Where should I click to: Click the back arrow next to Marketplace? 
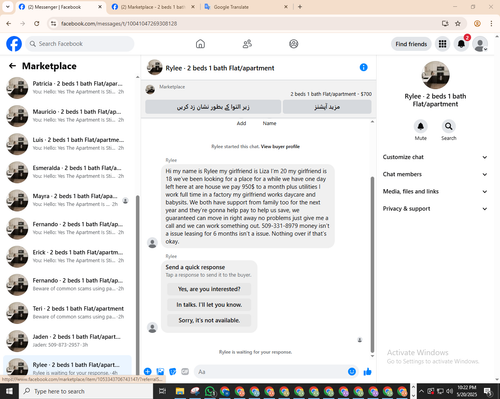(12, 66)
